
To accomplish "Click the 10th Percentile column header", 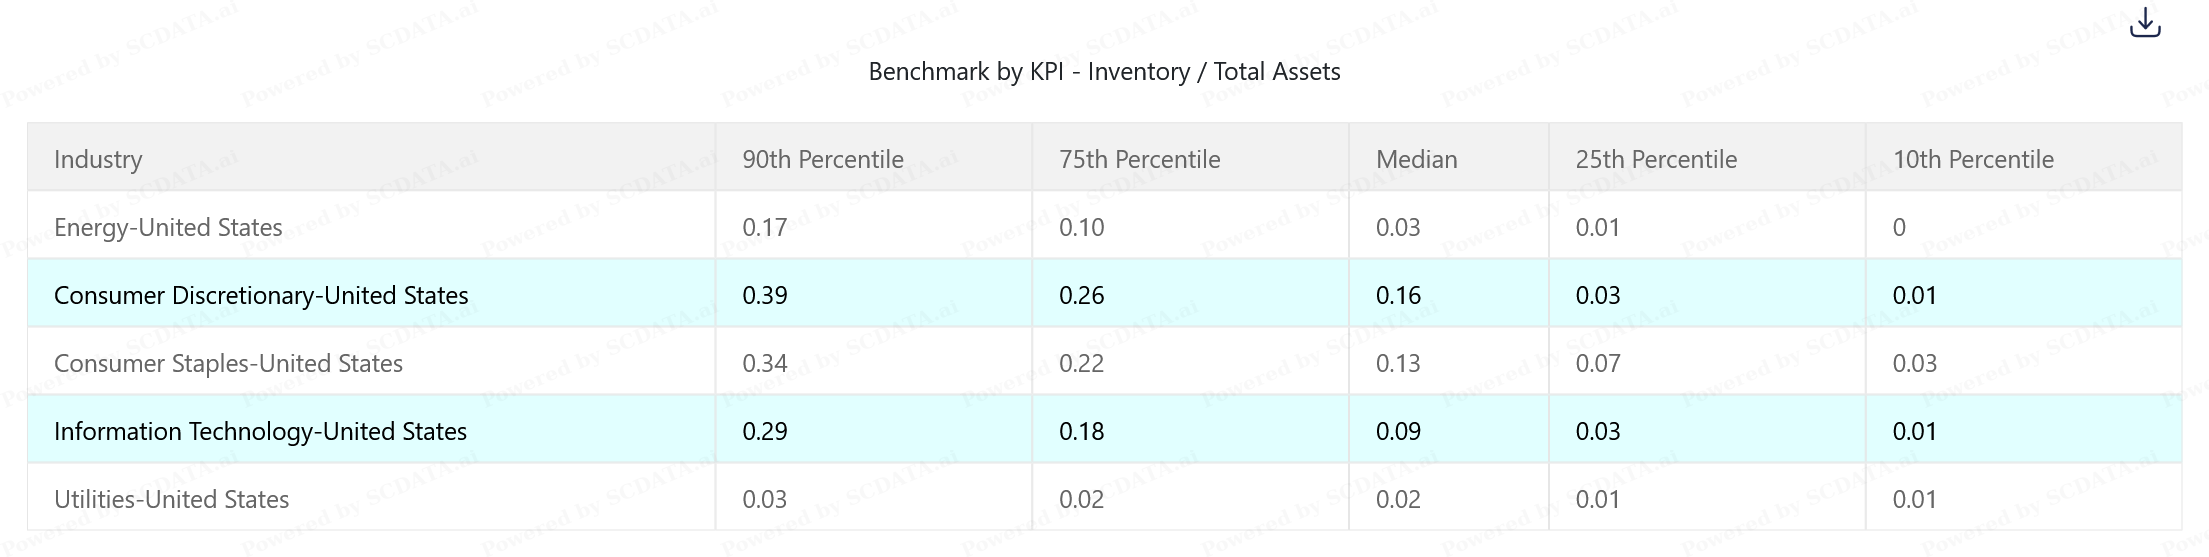I will [1972, 159].
